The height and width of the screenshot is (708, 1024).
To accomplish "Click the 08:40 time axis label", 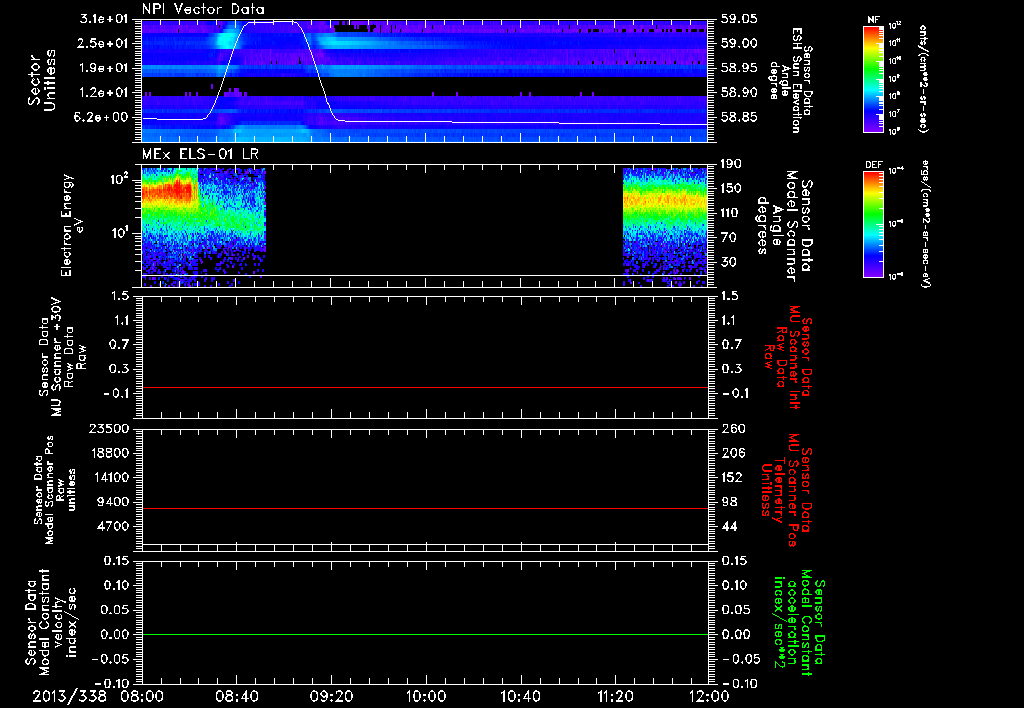I will 236,696.
